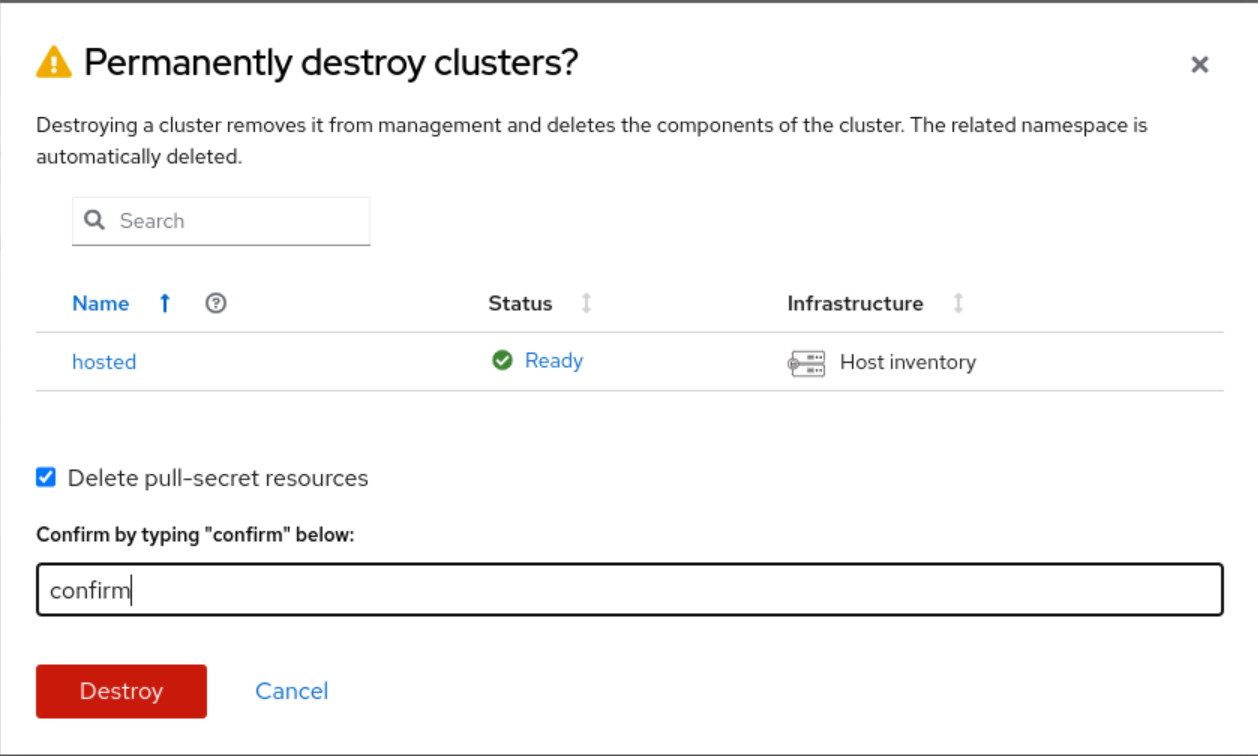Open the hosted cluster link
Viewport: 1258px width, 756px height.
click(x=104, y=362)
